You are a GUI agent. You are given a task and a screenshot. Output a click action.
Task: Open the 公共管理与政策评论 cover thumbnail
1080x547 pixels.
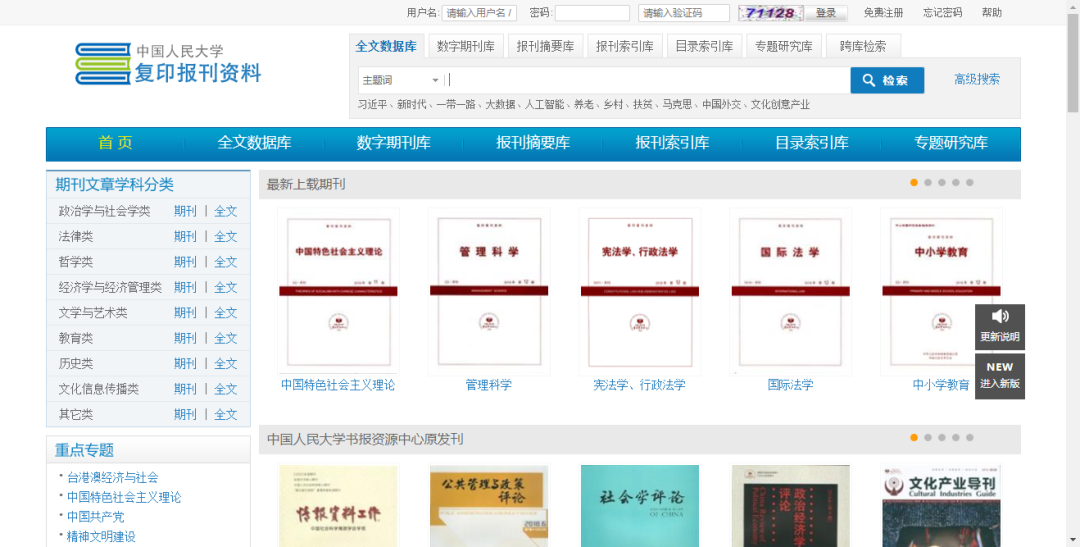click(489, 506)
